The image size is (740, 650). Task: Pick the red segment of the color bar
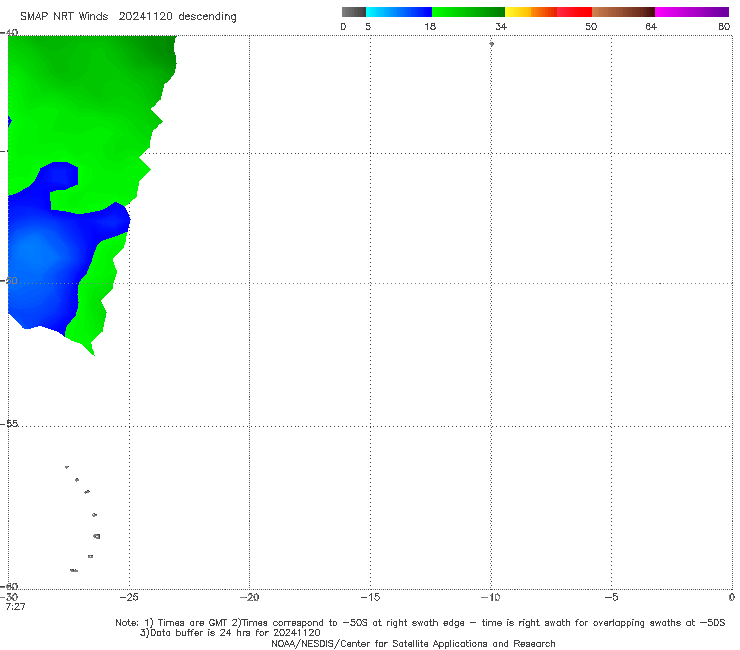574,12
